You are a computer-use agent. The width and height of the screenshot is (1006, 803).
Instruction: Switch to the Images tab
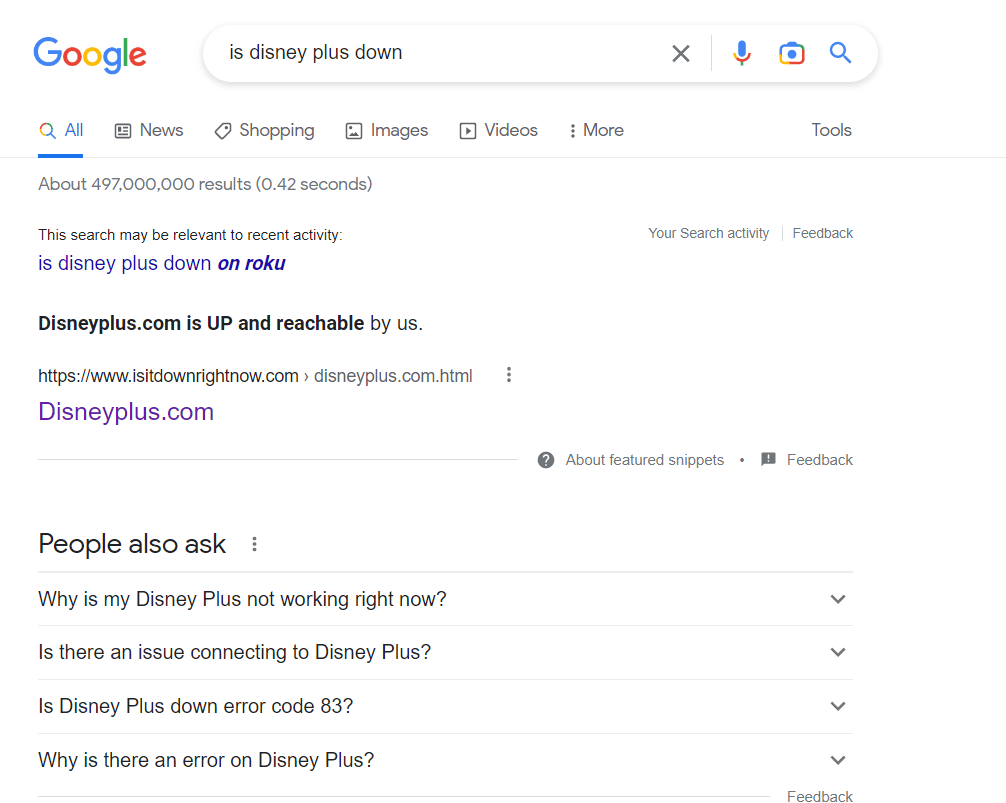(387, 130)
